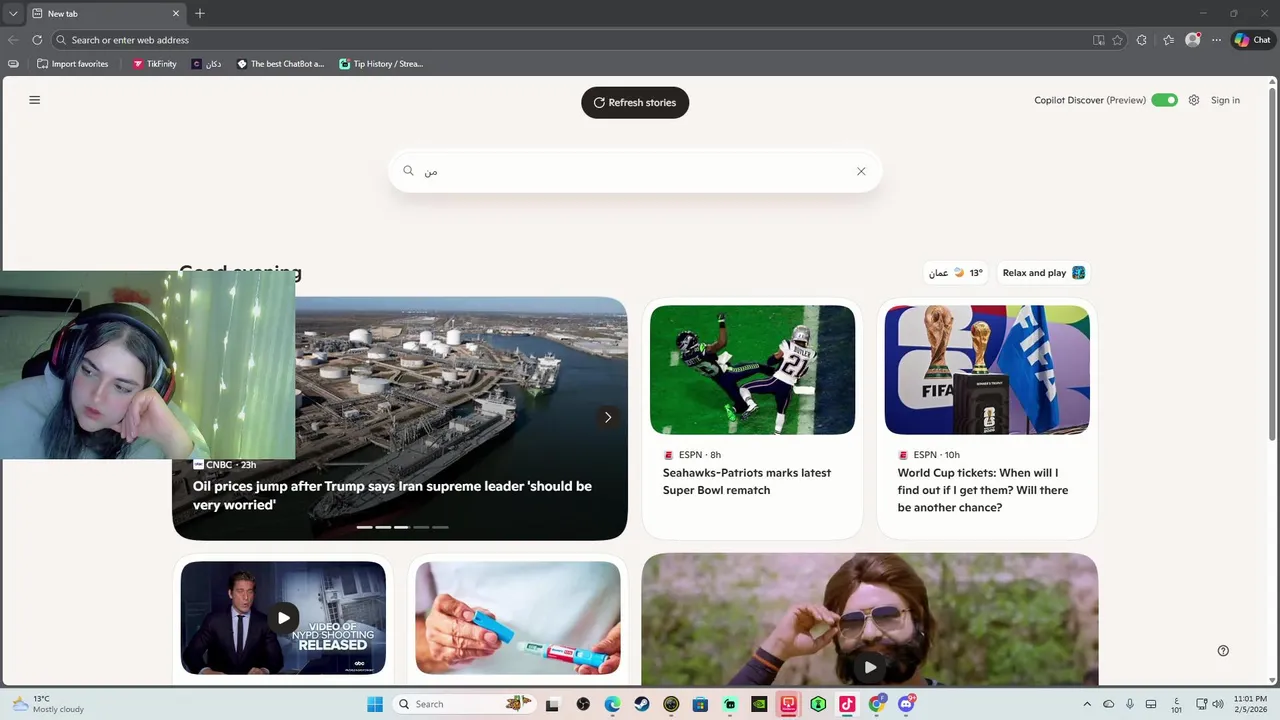Open the Extensions puzzle icon
This screenshot has height=720, width=1280.
tap(1142, 40)
